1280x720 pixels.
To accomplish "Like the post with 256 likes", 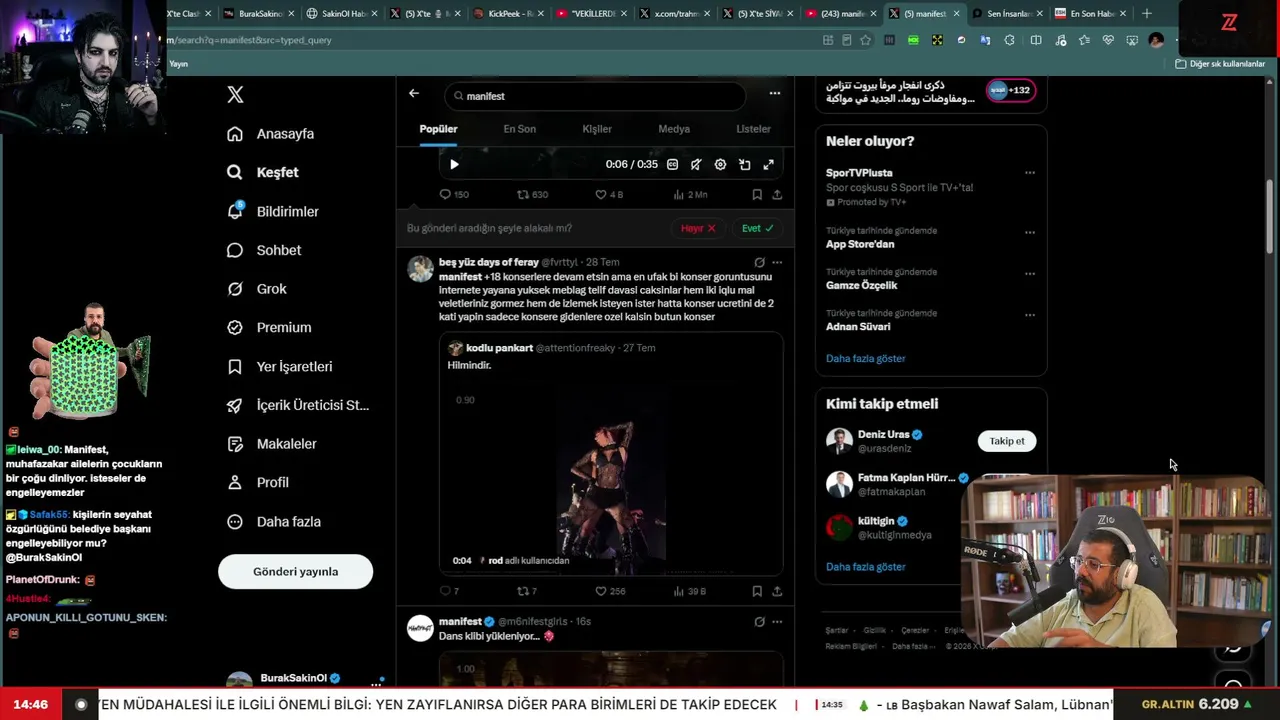I will (x=610, y=591).
